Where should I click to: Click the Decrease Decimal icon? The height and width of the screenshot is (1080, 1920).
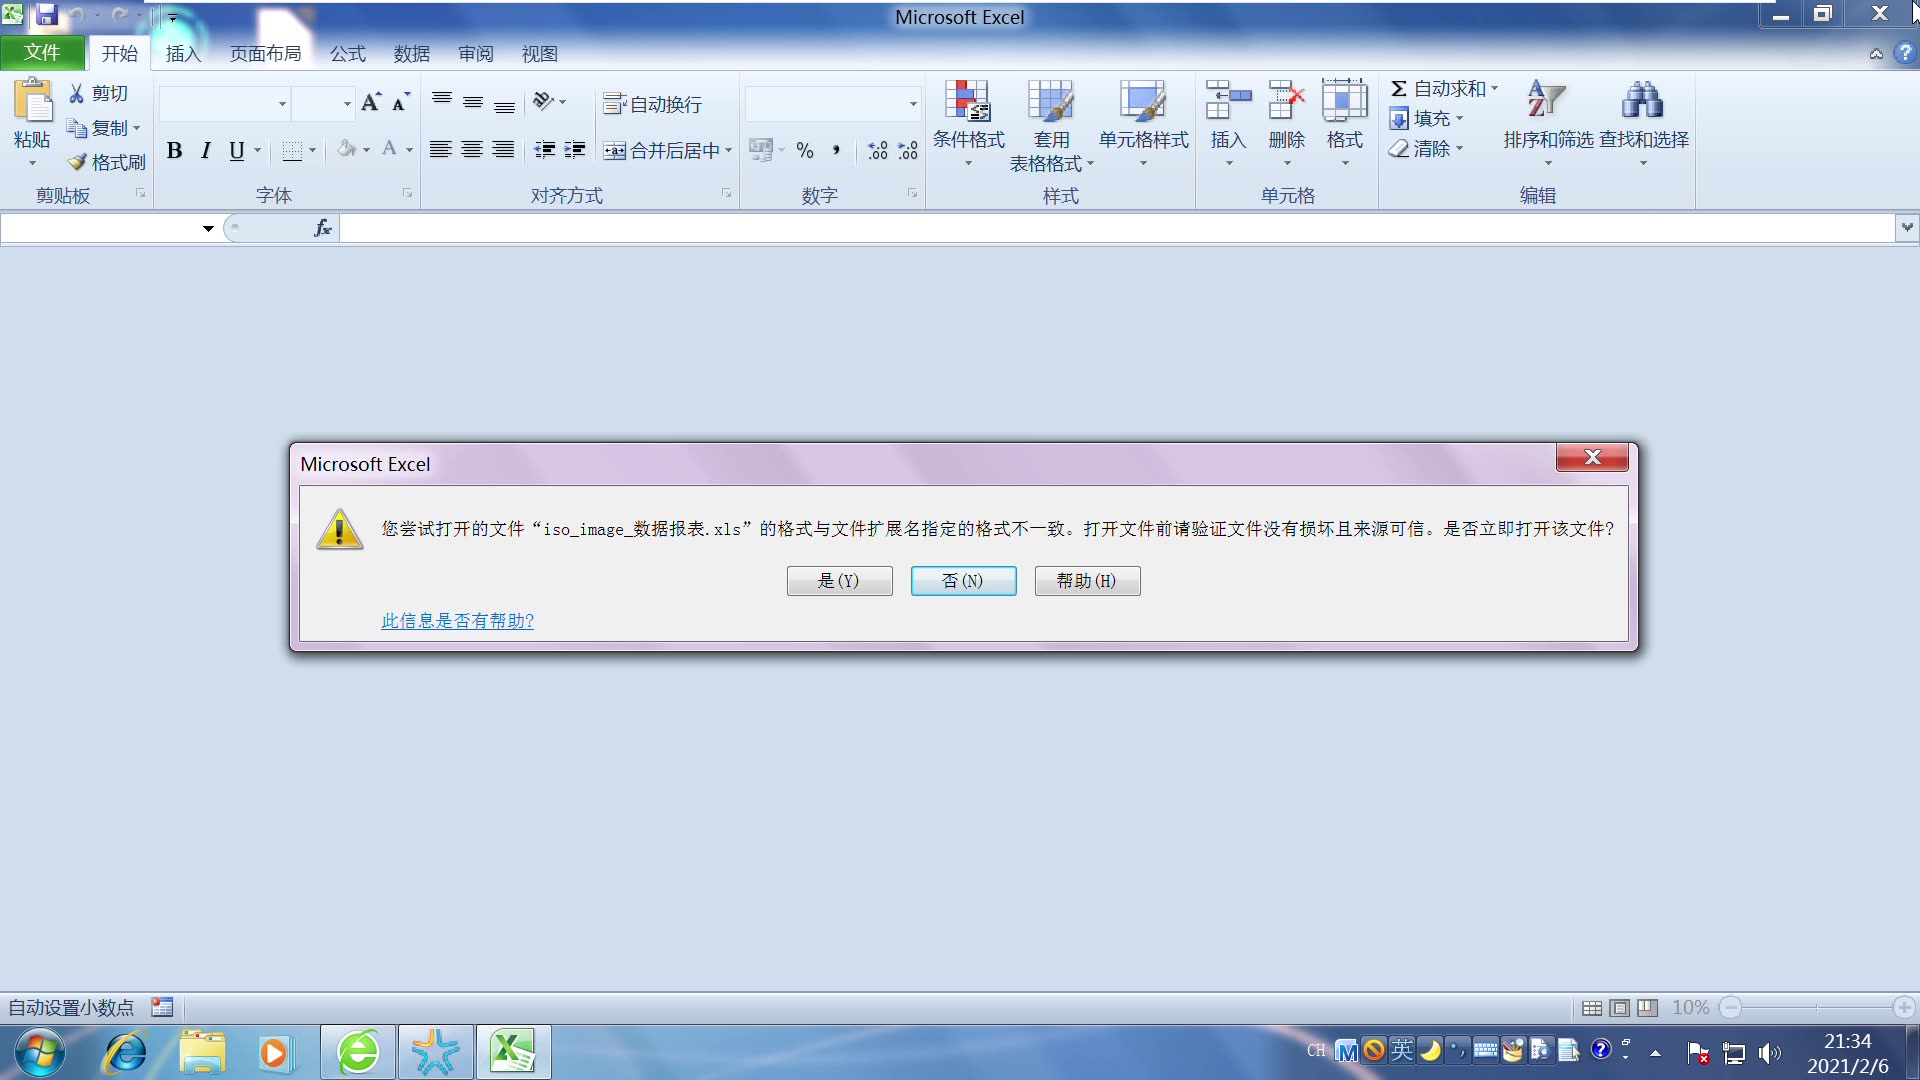click(907, 150)
